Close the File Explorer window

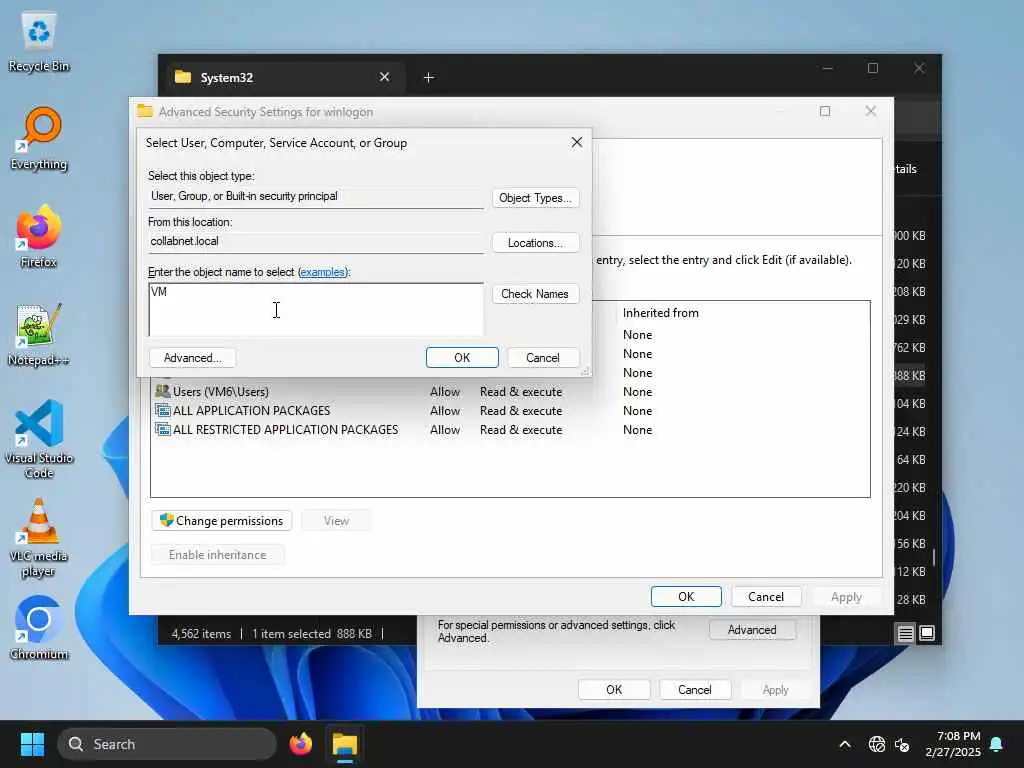tap(919, 68)
